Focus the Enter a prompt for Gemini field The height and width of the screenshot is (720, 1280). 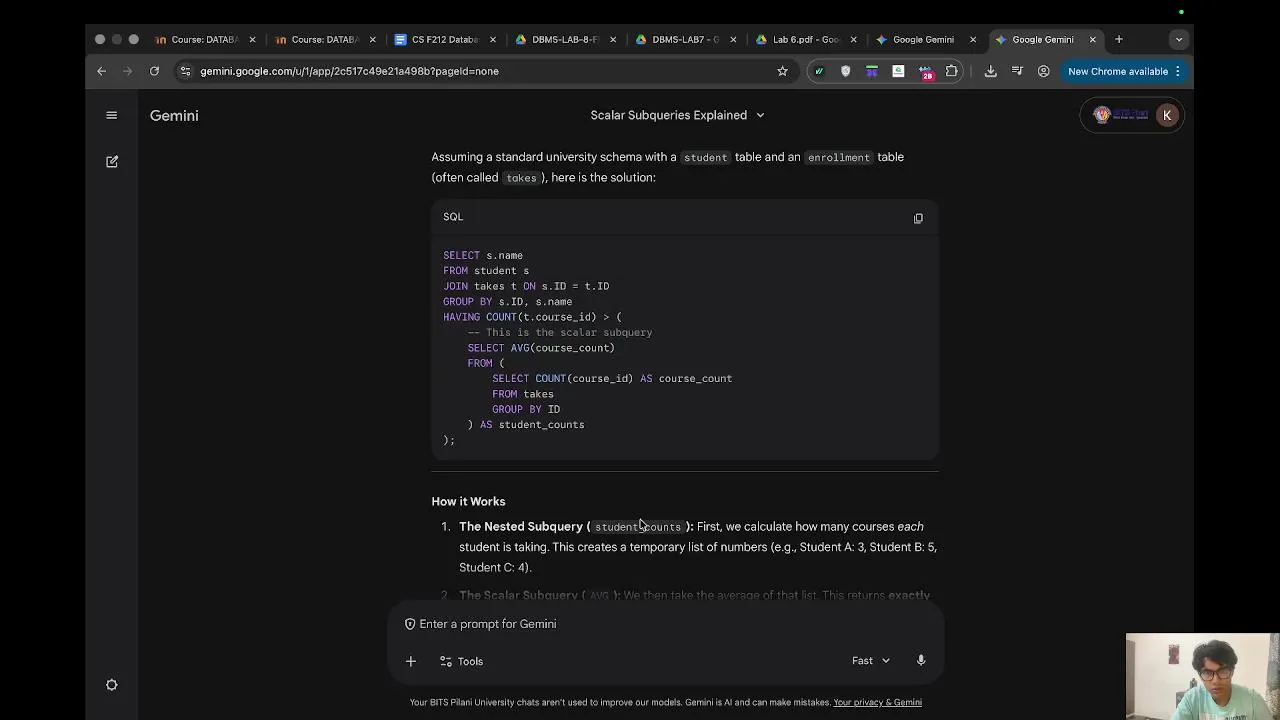point(665,624)
